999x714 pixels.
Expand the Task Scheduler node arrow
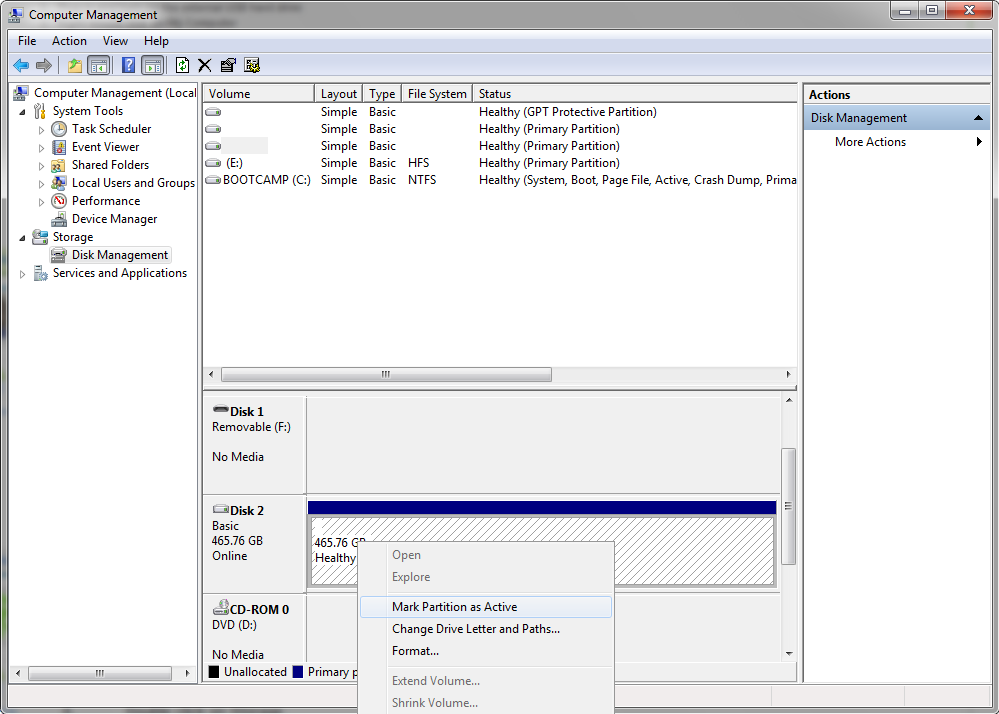(41, 130)
